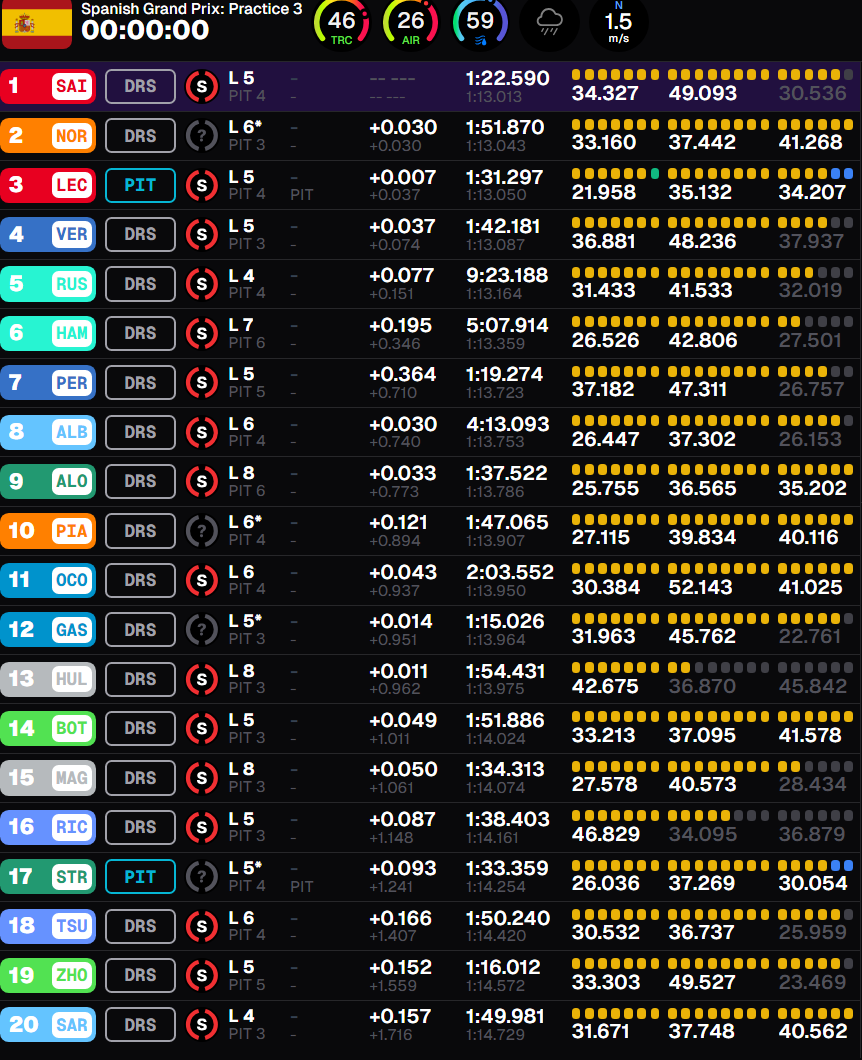Image resolution: width=862 pixels, height=1060 pixels.
Task: Click the soft tyre icon for ALO
Action: click(x=201, y=481)
